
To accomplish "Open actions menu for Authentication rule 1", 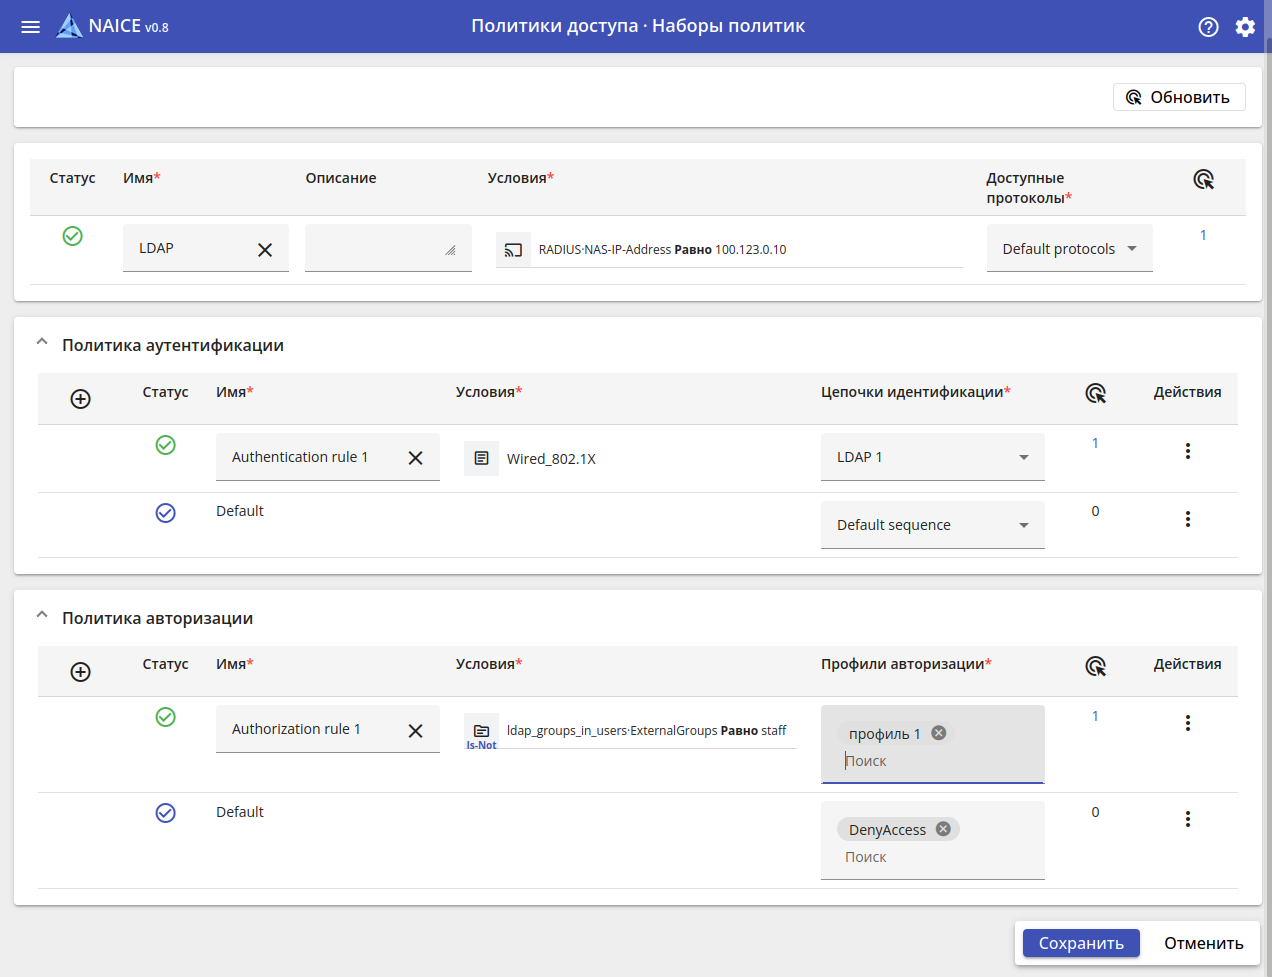I will (x=1187, y=451).
